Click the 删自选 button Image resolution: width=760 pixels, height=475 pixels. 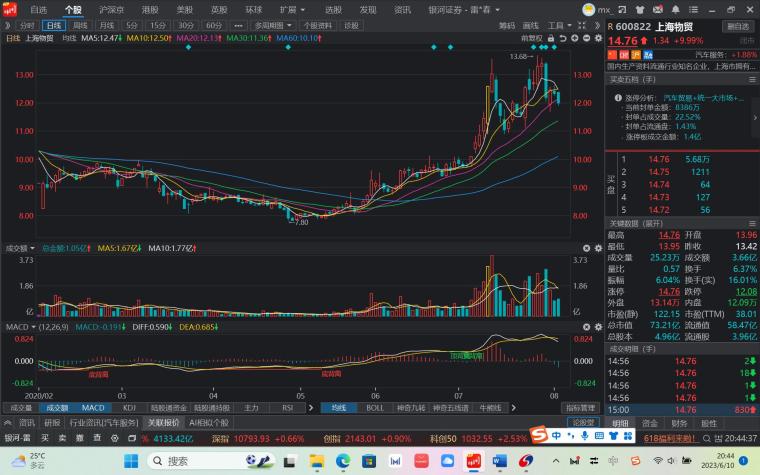[x=737, y=26]
